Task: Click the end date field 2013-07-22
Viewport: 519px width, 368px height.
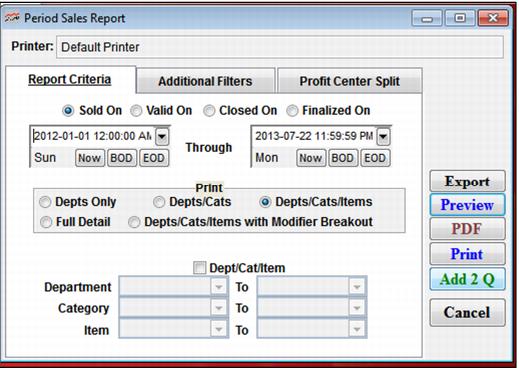Action: [x=314, y=136]
